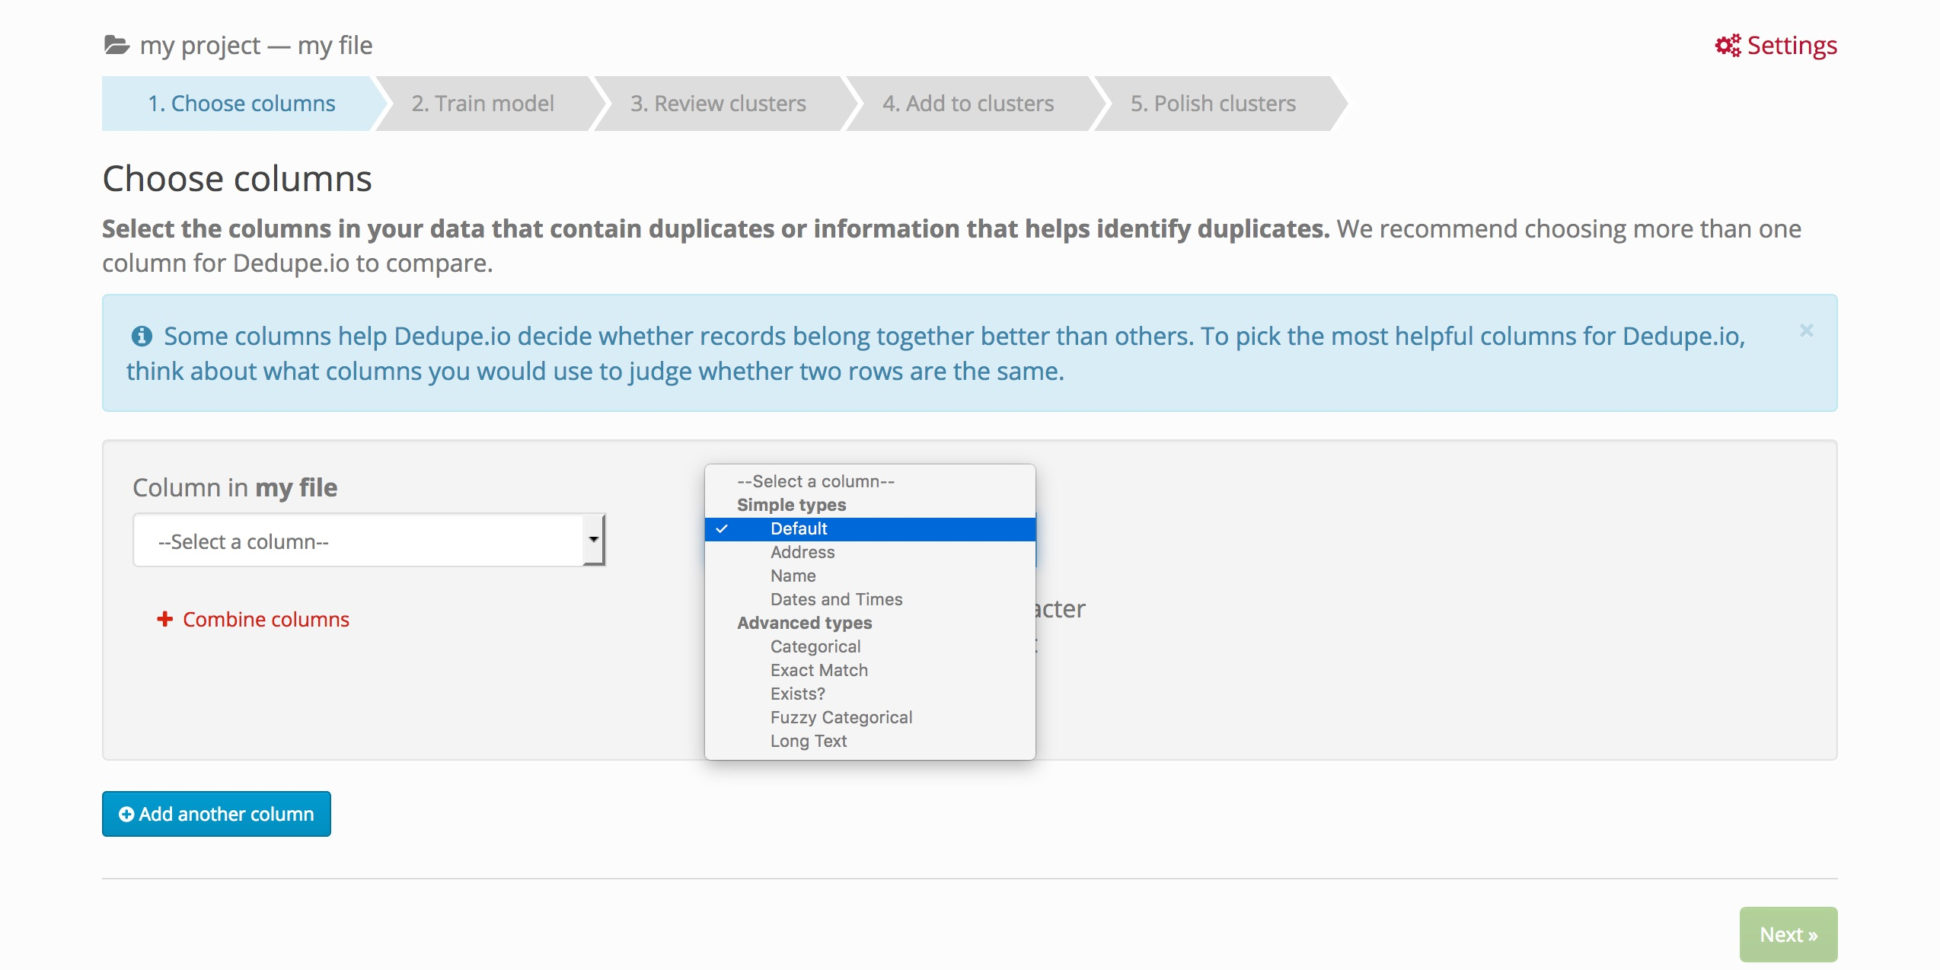Go to the Polish clusters step
Screen dimensions: 1940x970
1212,103
